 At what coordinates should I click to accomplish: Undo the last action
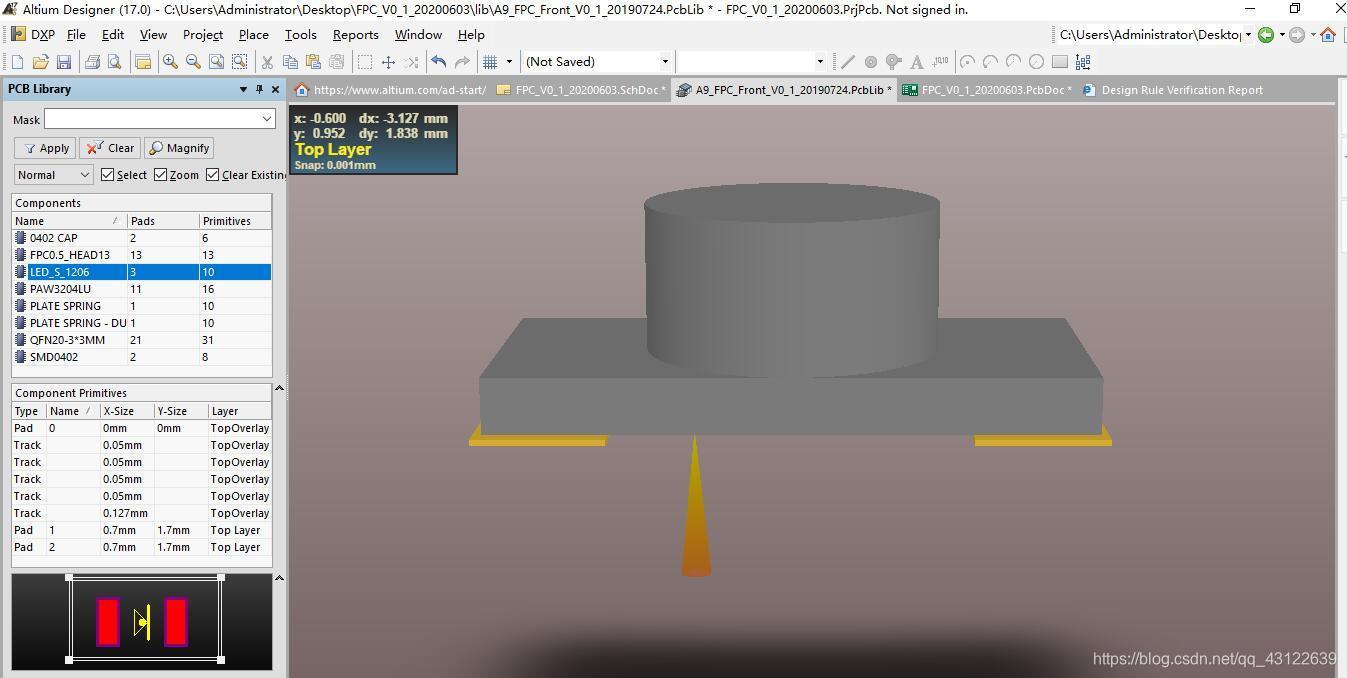pyautogui.click(x=438, y=62)
